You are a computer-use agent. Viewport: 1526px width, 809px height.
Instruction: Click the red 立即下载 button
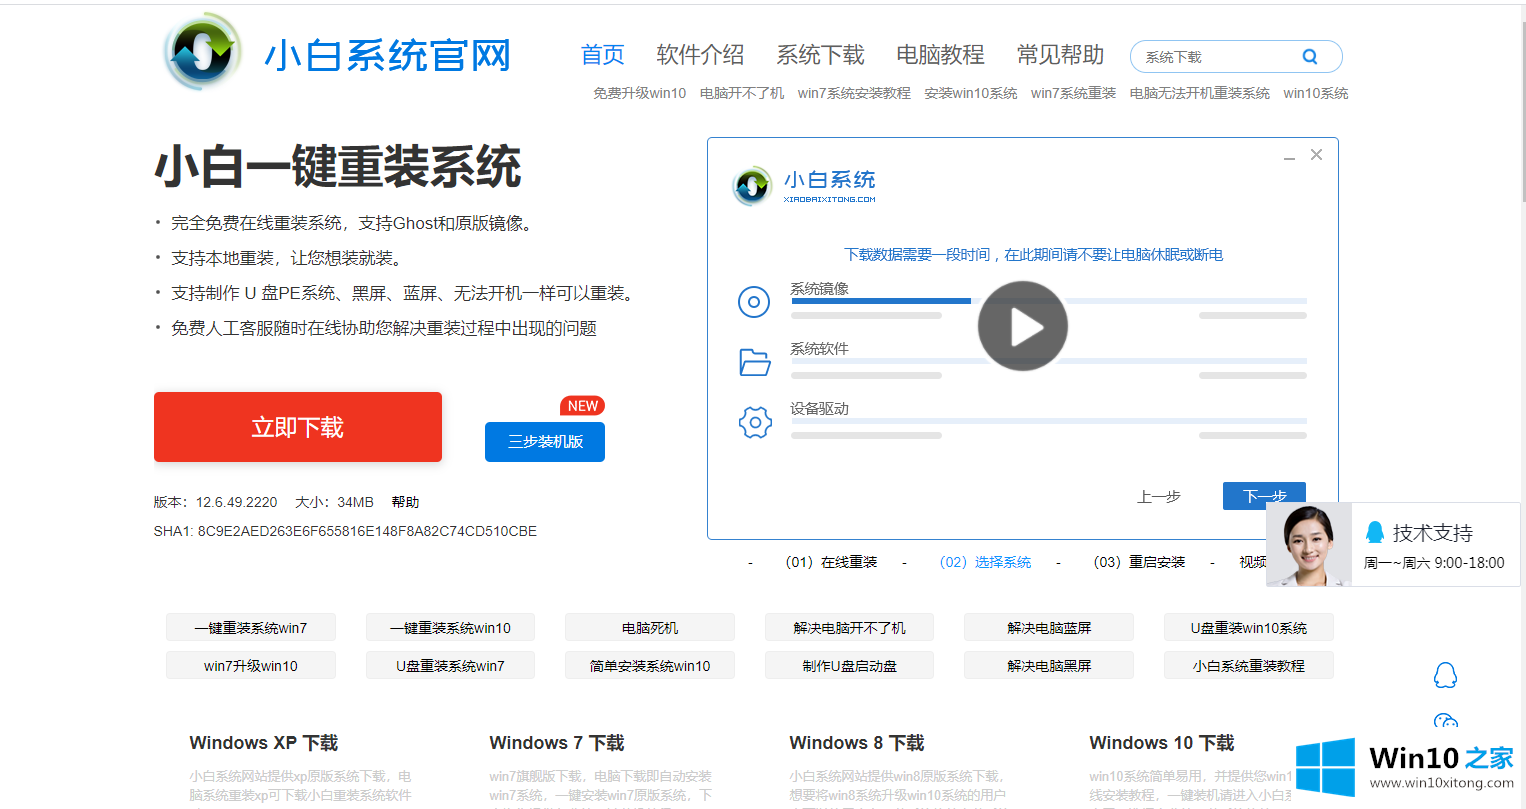tap(298, 427)
